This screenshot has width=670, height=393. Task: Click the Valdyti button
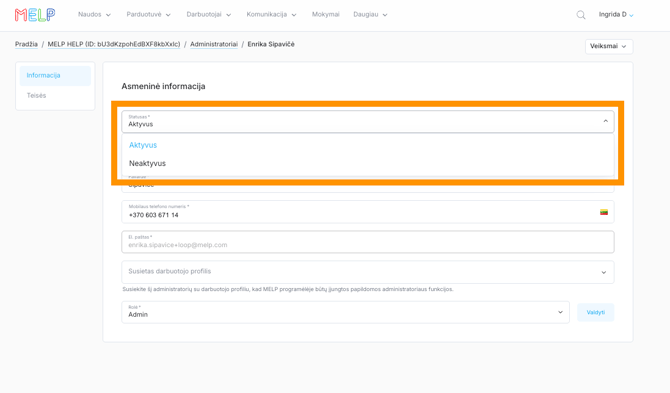596,312
